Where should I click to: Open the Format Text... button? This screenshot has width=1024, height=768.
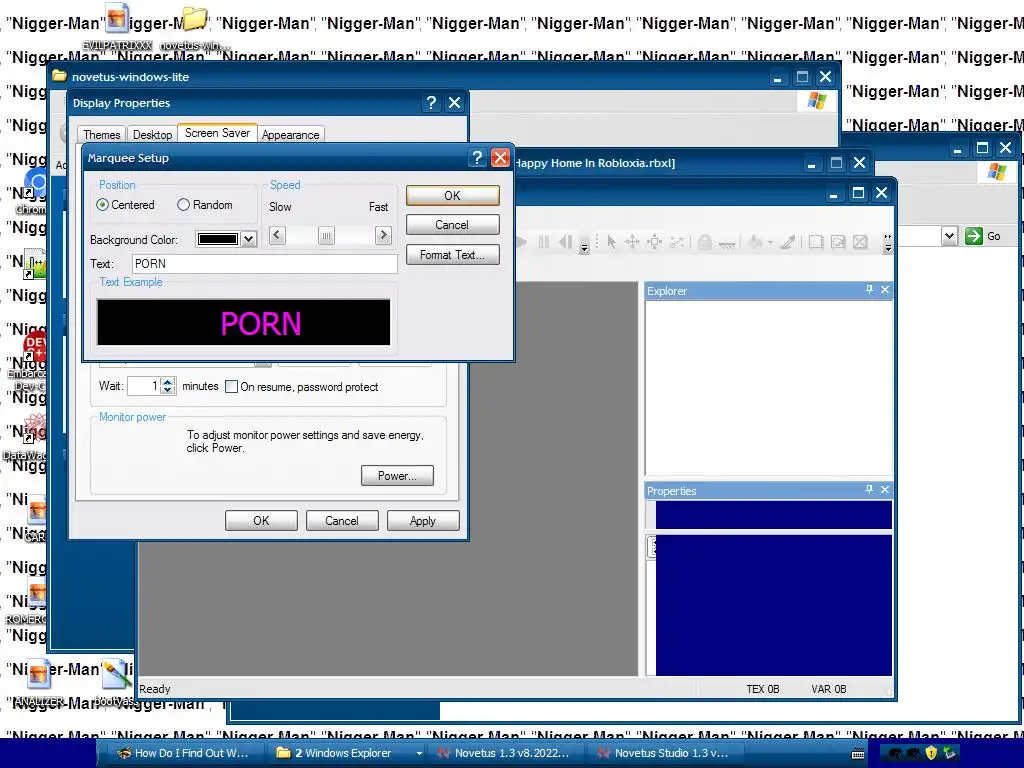point(453,255)
